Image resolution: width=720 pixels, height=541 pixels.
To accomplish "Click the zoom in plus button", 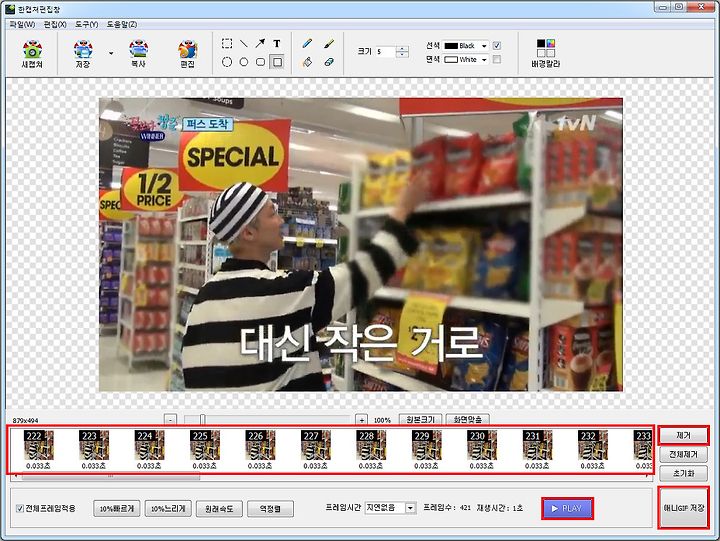I will [361, 420].
